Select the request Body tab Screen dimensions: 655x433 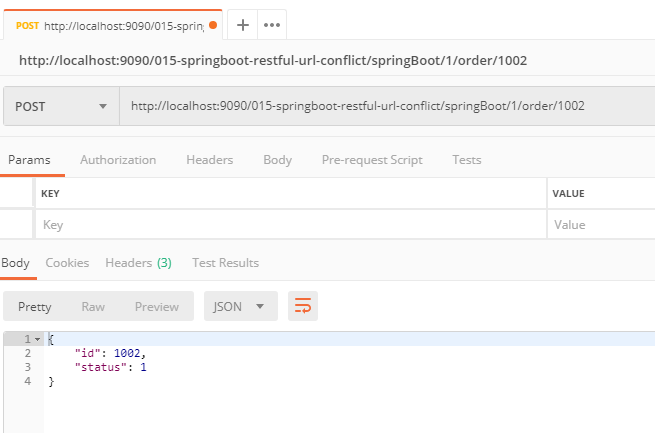point(277,160)
